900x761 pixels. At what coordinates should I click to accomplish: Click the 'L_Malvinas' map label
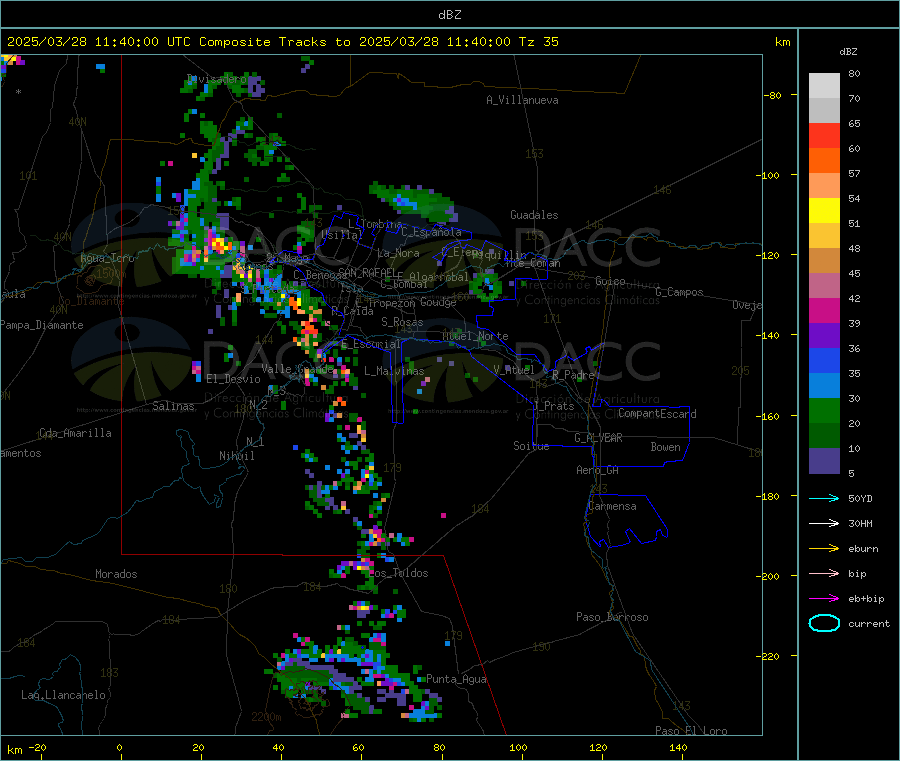click(394, 371)
